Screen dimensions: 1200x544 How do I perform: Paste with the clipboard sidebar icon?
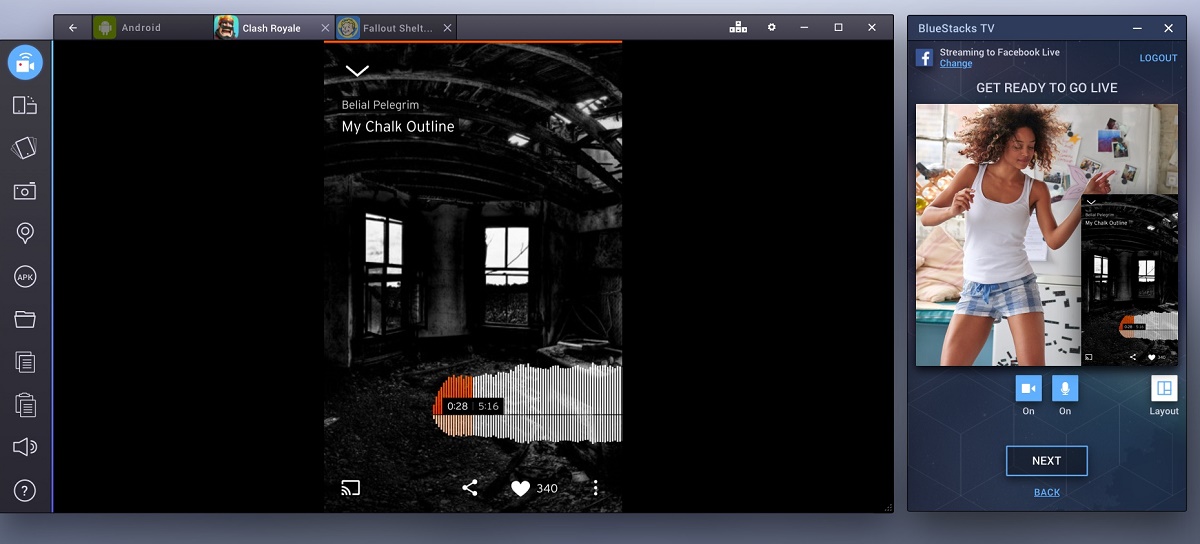coord(25,405)
